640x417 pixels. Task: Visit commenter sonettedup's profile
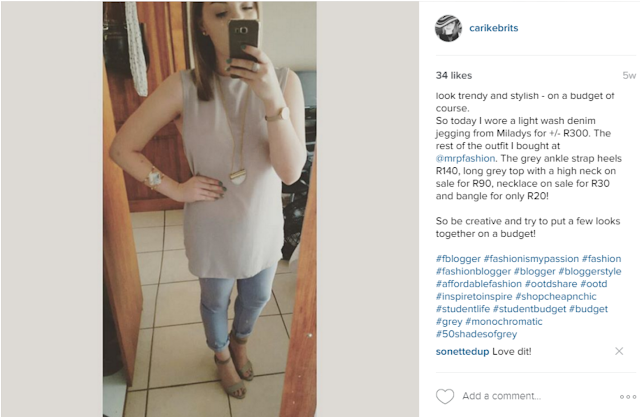click(x=462, y=351)
